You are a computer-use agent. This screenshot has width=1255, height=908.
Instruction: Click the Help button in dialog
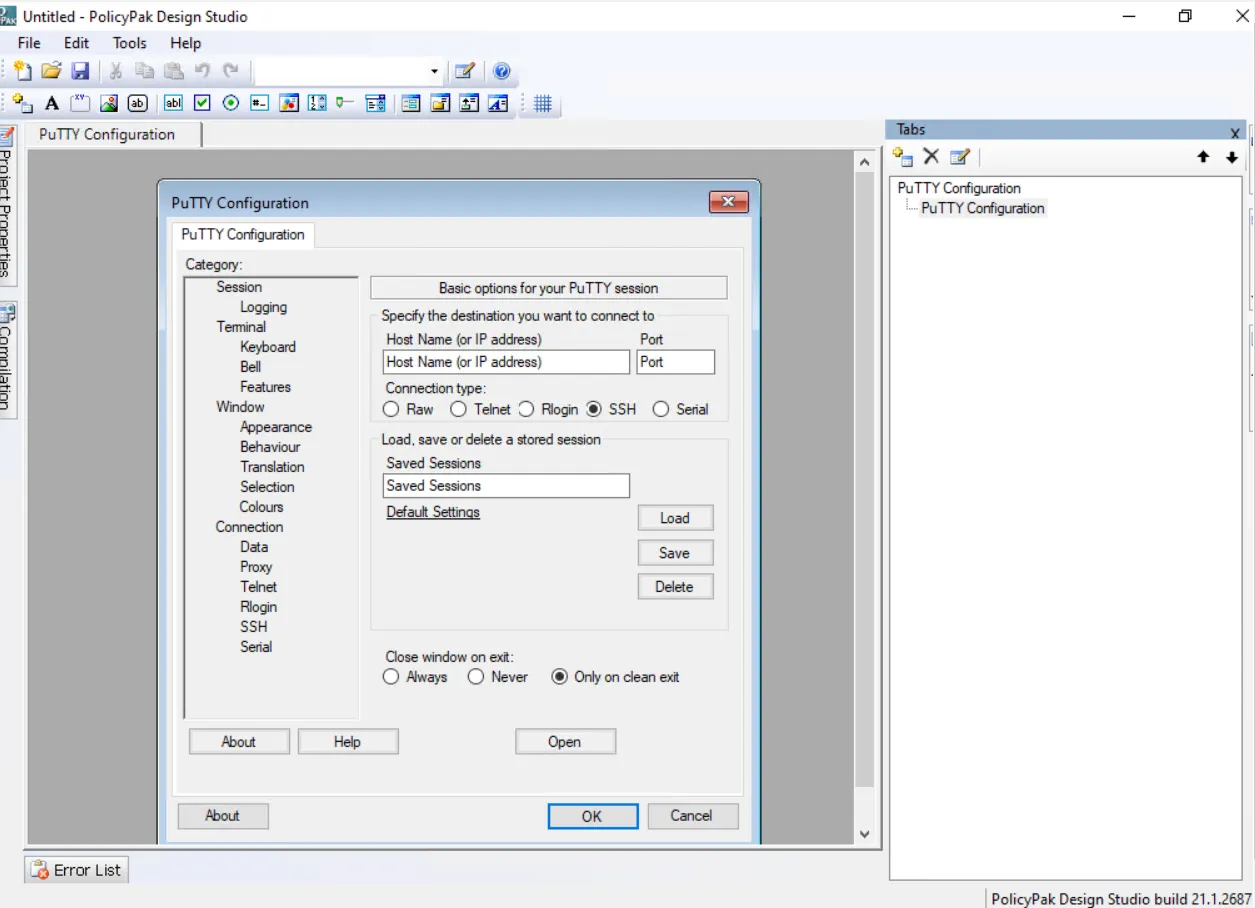[x=348, y=742]
